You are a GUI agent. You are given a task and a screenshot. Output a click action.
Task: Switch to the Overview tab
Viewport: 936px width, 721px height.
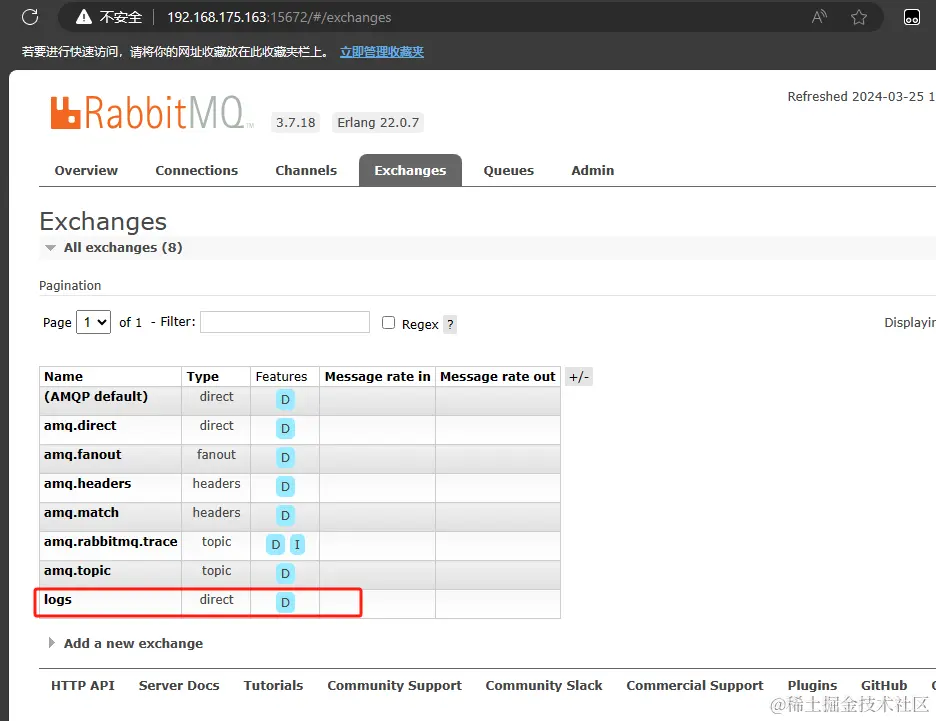point(86,171)
